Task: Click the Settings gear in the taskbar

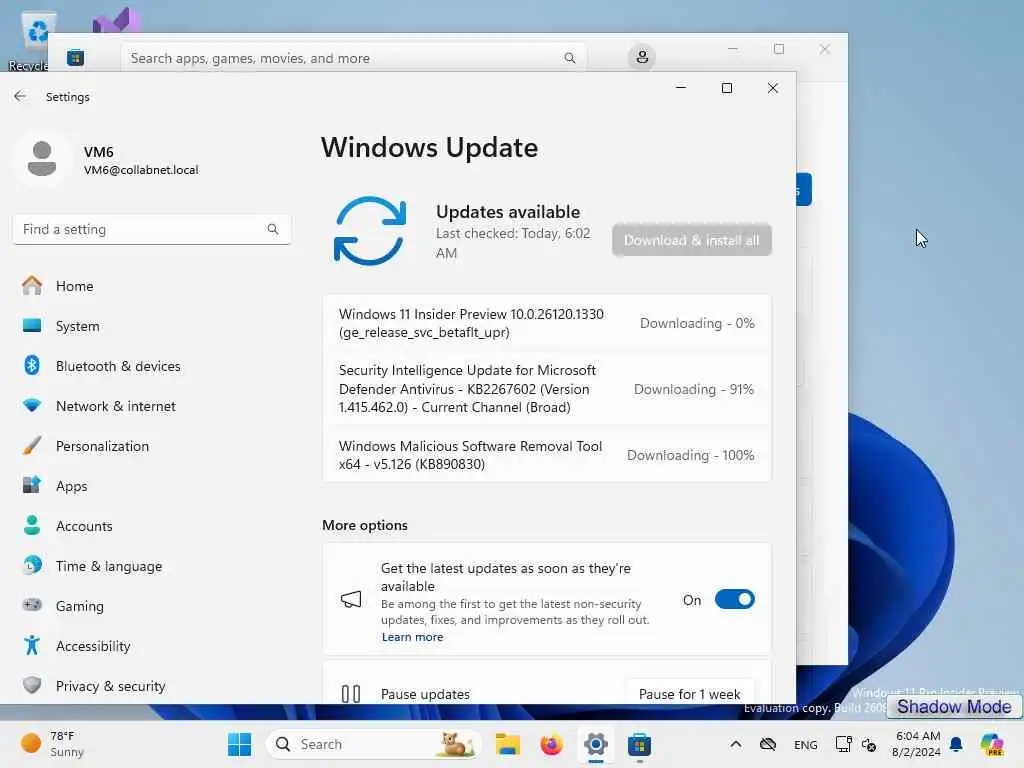Action: pos(596,744)
